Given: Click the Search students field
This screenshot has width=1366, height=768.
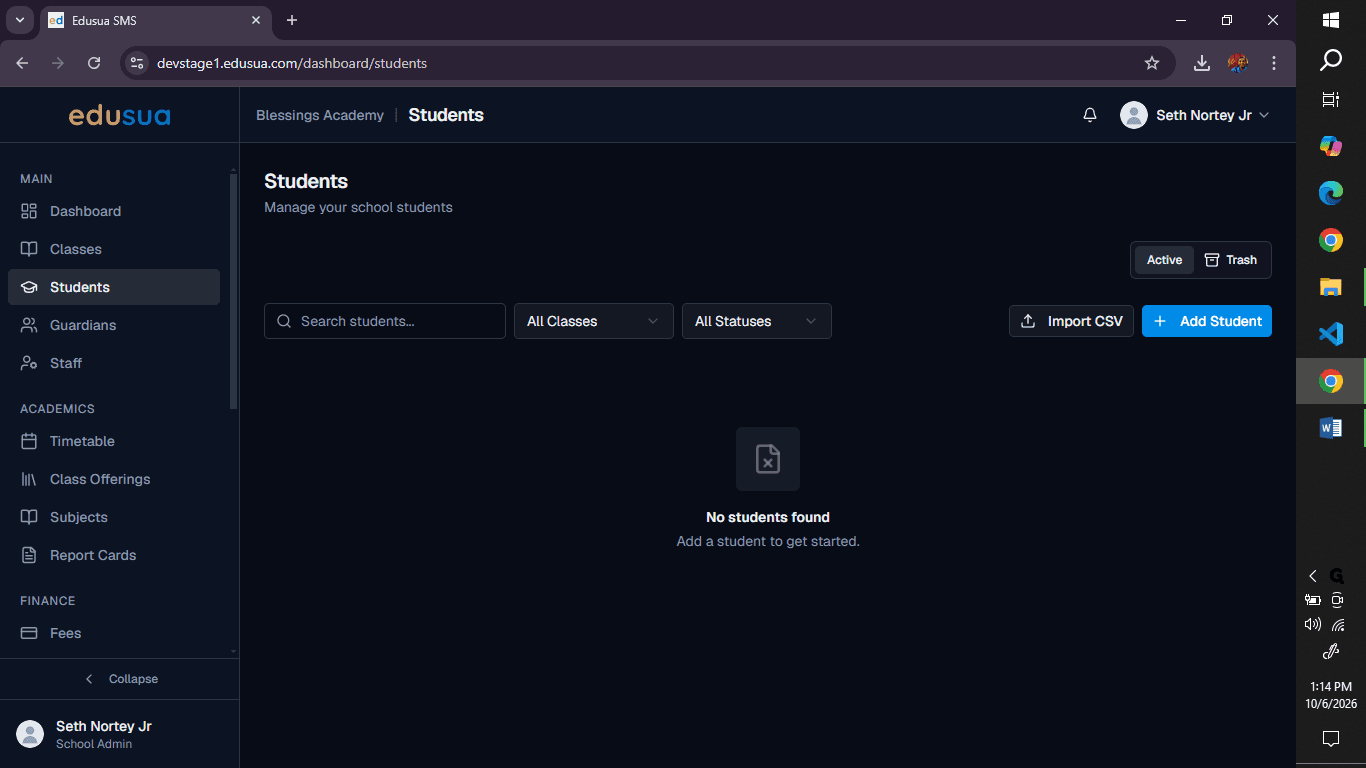Looking at the screenshot, I should coord(385,321).
